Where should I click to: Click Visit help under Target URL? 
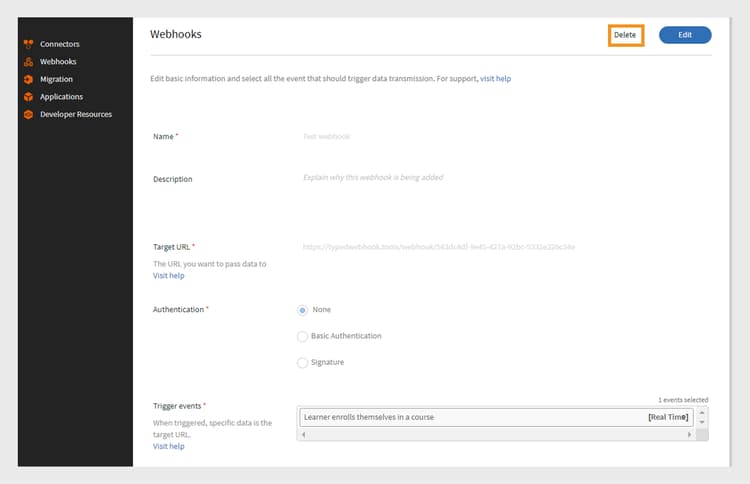[168, 275]
